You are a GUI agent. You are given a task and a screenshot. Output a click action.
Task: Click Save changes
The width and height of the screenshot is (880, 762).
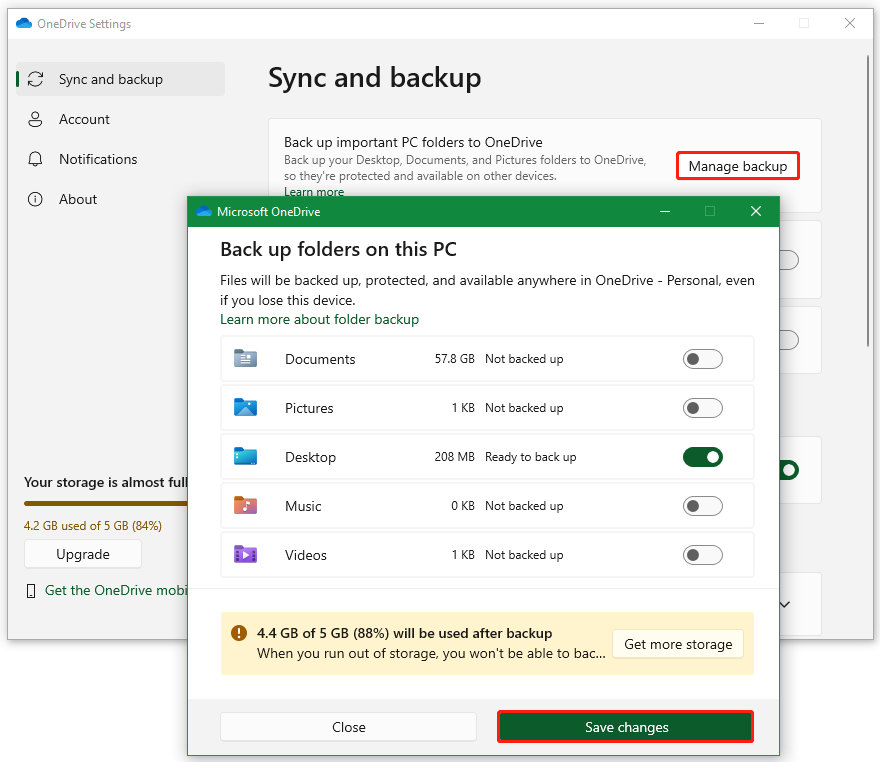[626, 727]
